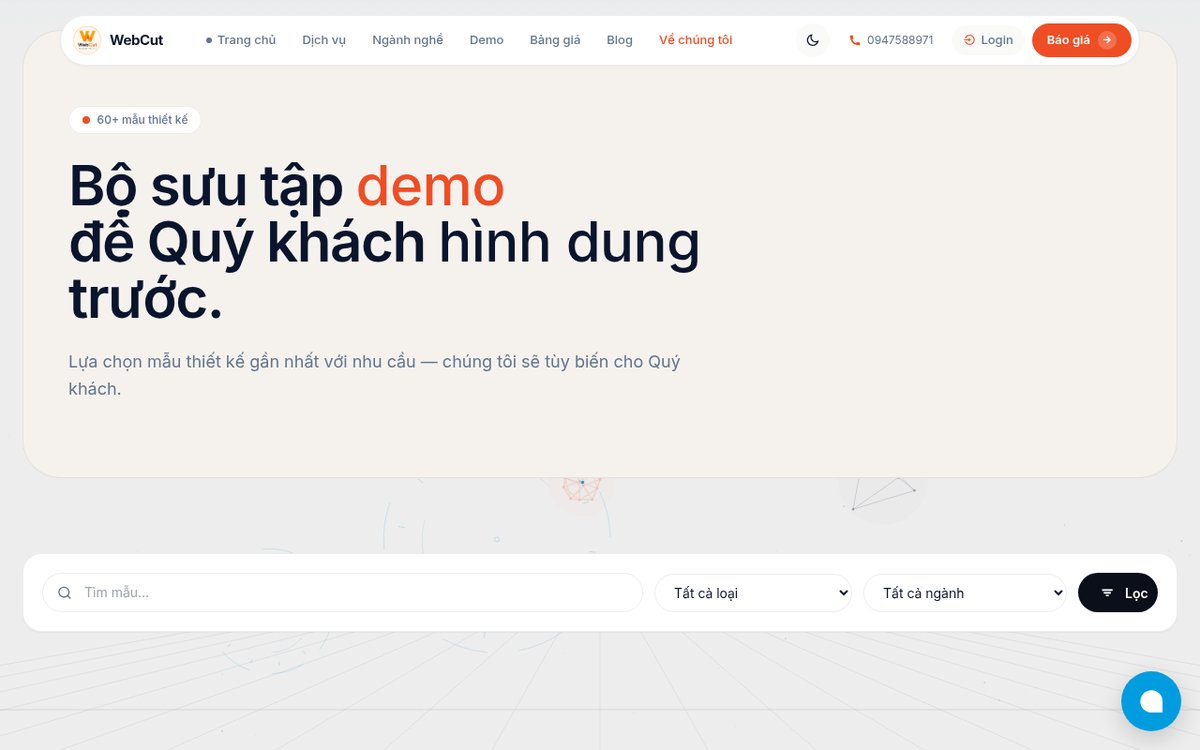Open the chat bubble widget

tap(1151, 701)
